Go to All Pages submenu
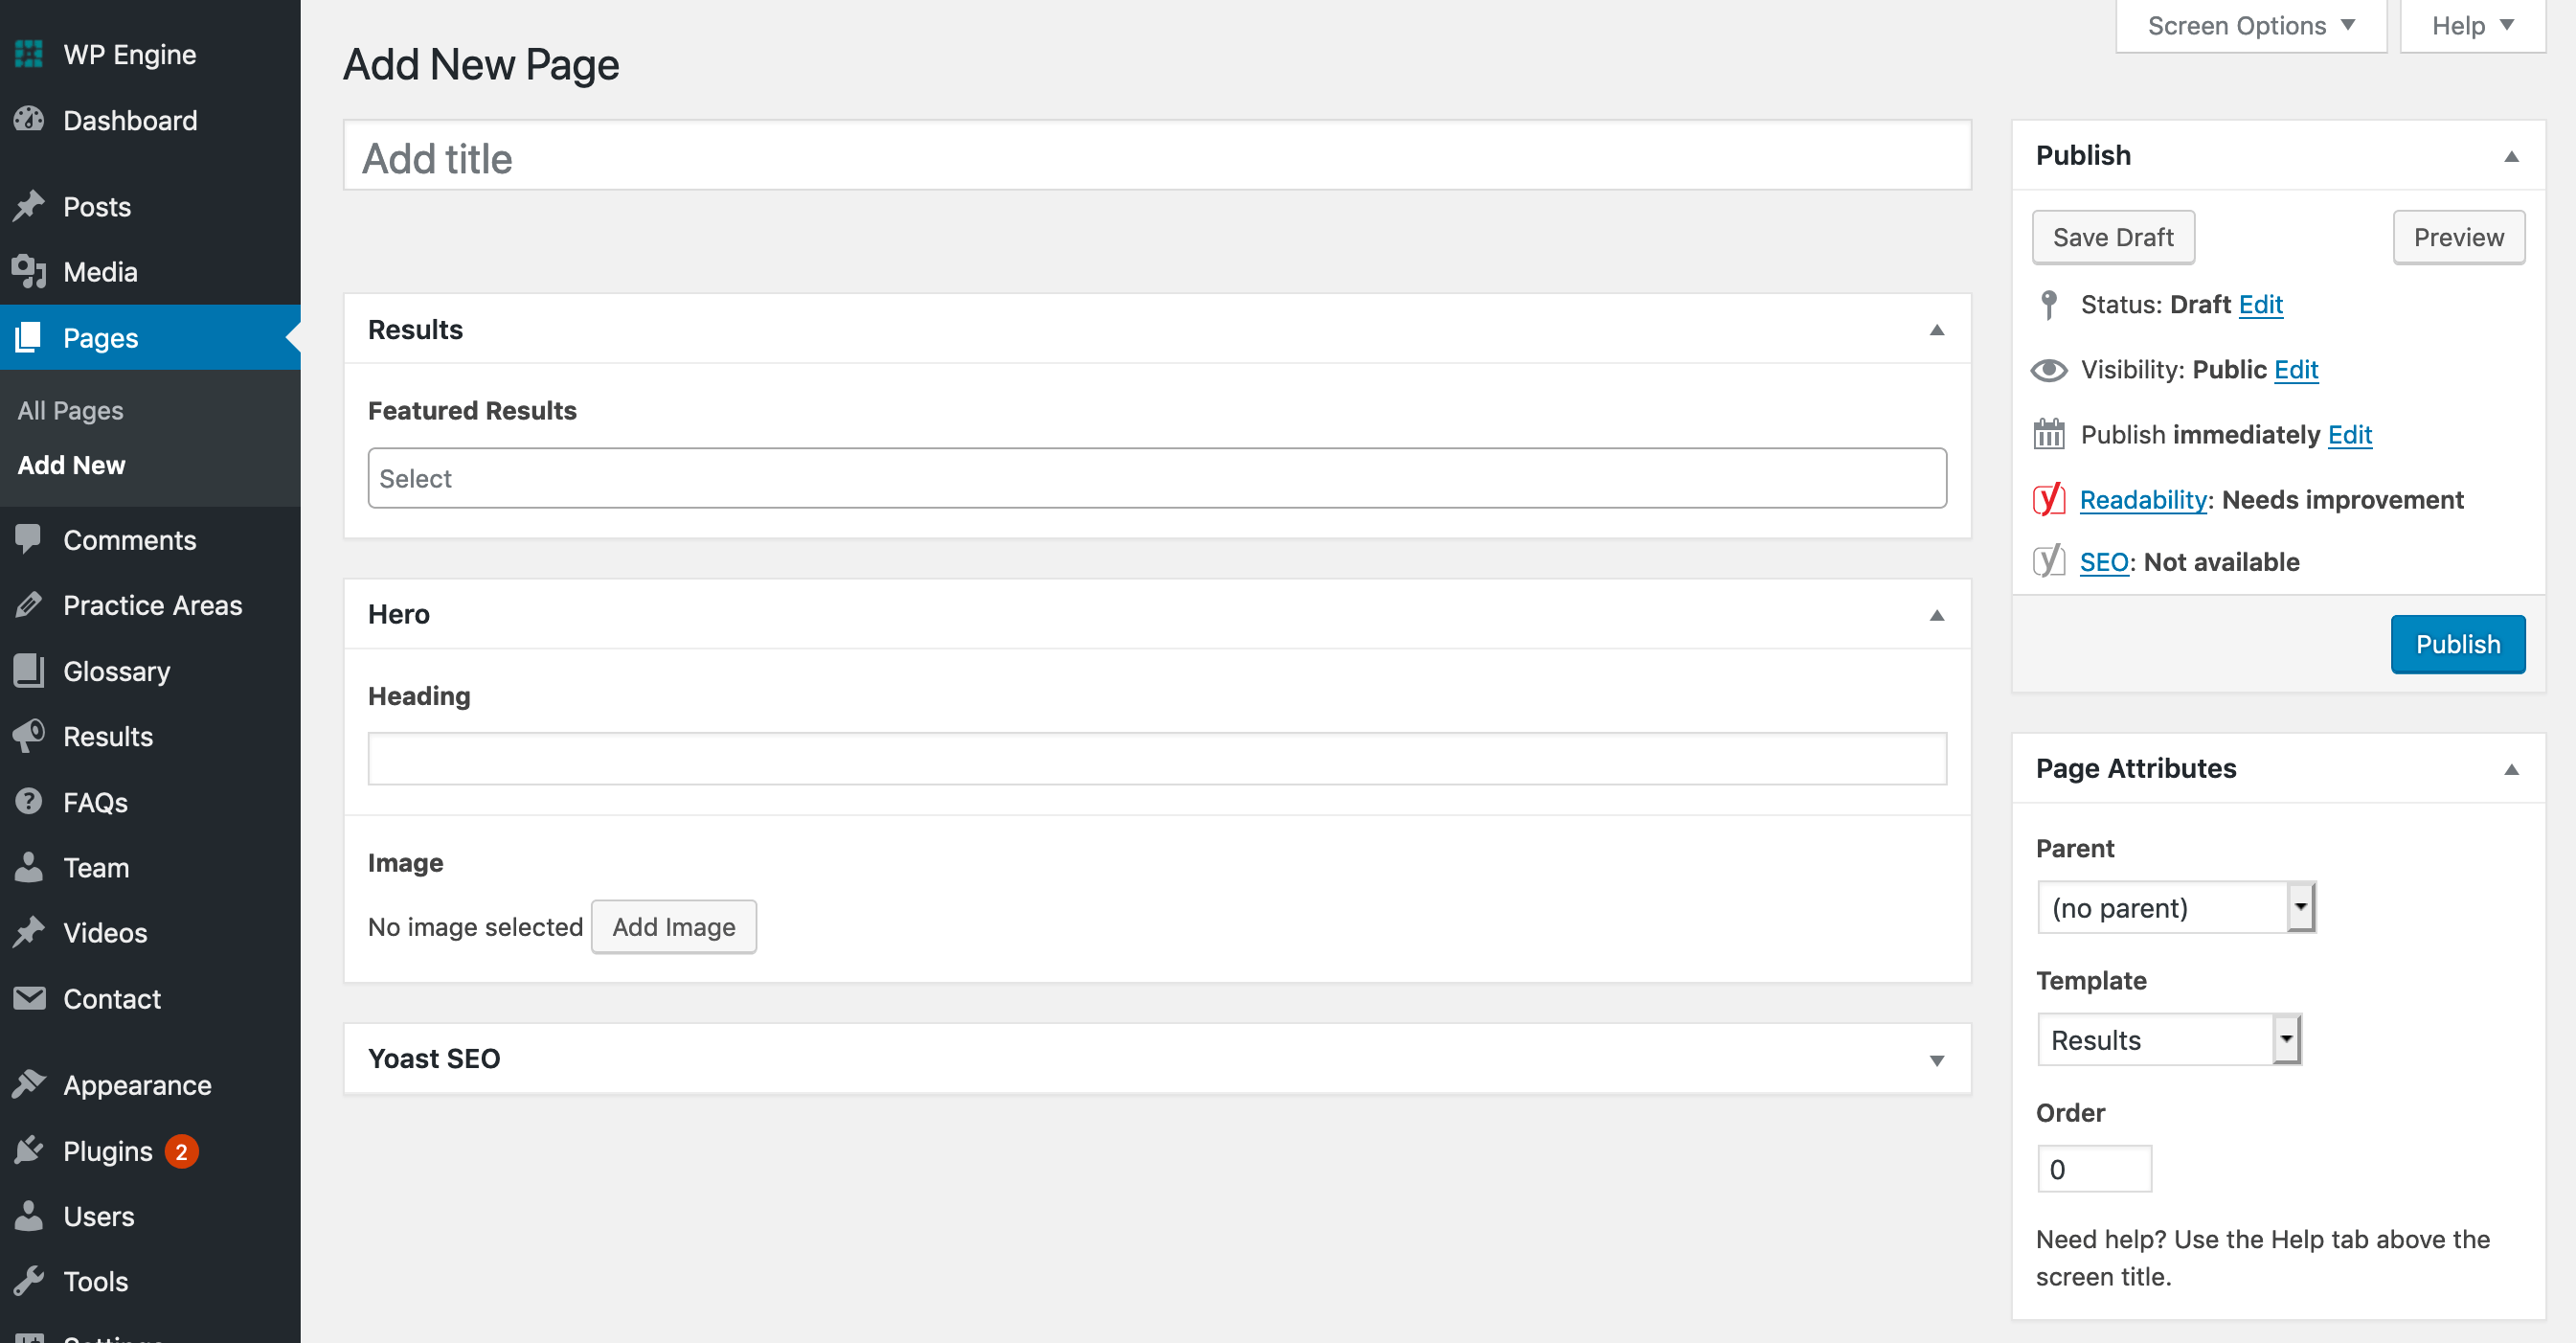This screenshot has height=1343, width=2576. [70, 410]
